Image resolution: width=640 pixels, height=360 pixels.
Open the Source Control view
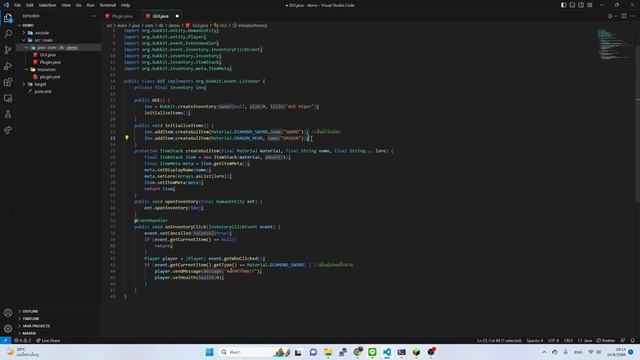point(8,50)
